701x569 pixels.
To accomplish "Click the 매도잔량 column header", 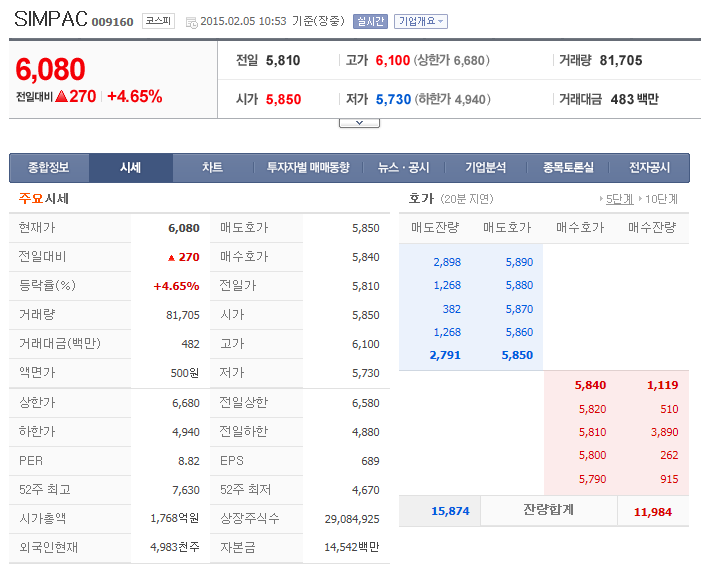I will [x=435, y=228].
